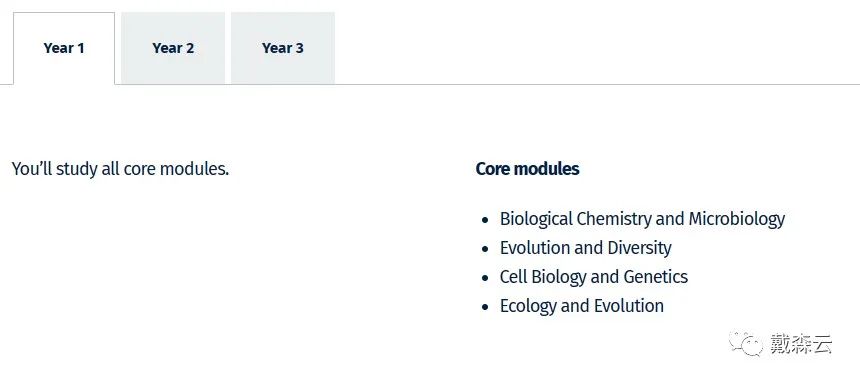
Task: Click the bullet before Biological Chemistry and Microbiology
Action: tap(485, 220)
